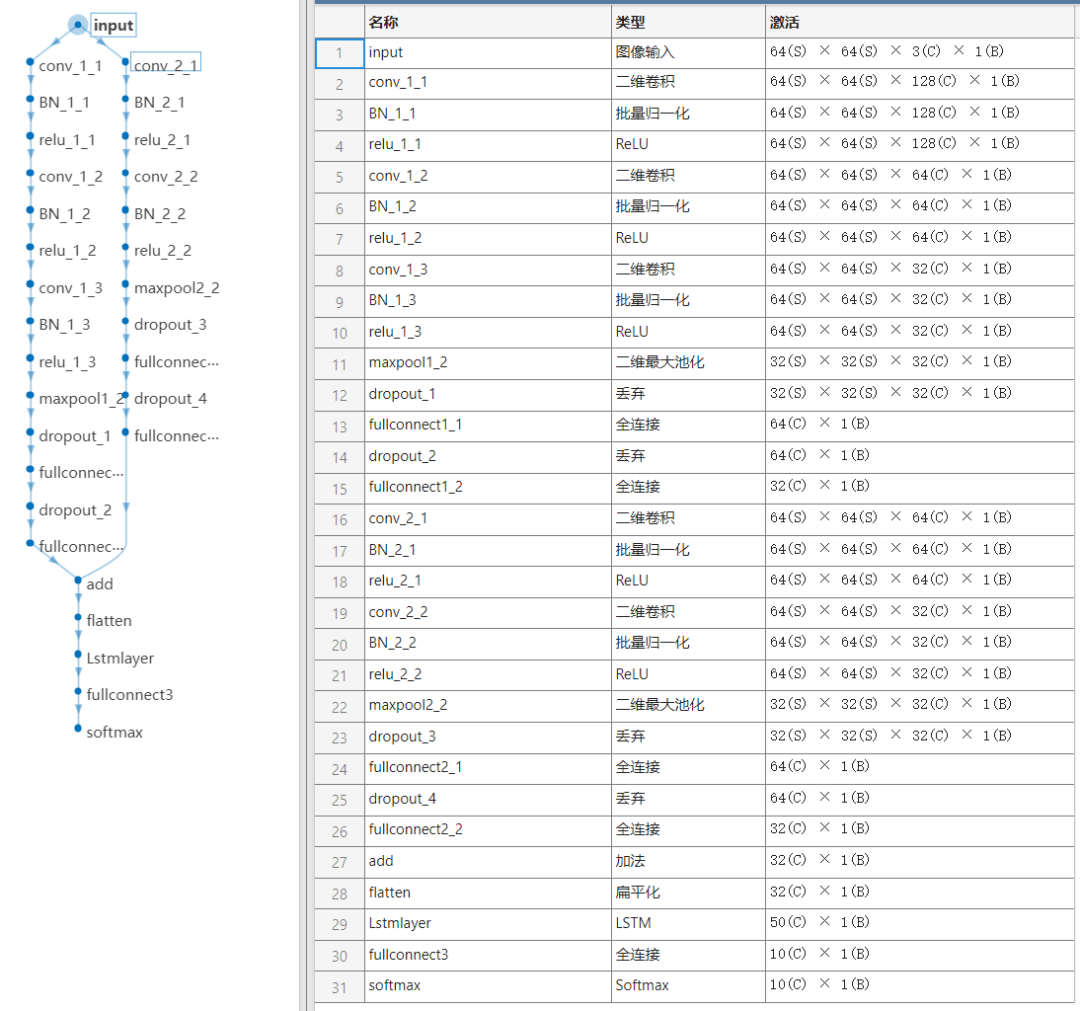
Task: Select relu_2_1 node in the graph
Action: coord(162,140)
